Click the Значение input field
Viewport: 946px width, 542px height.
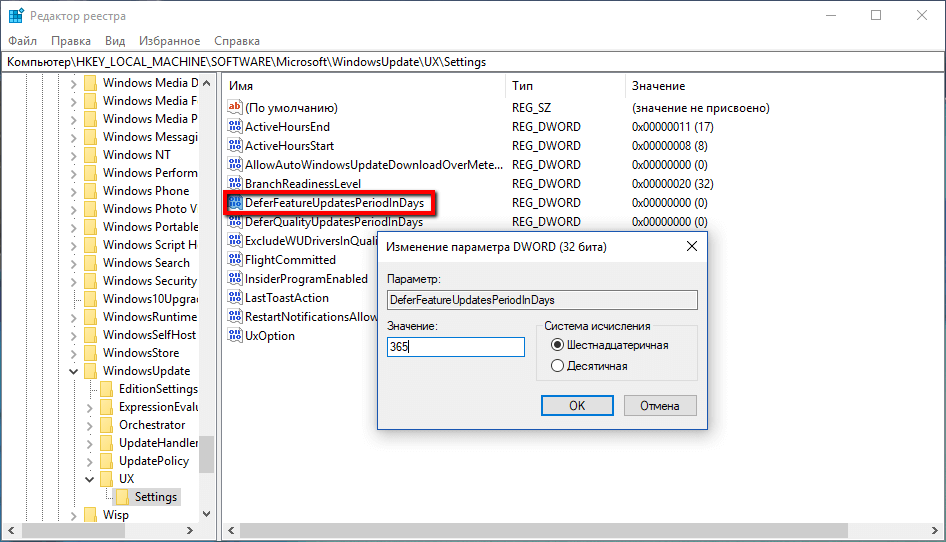(455, 347)
